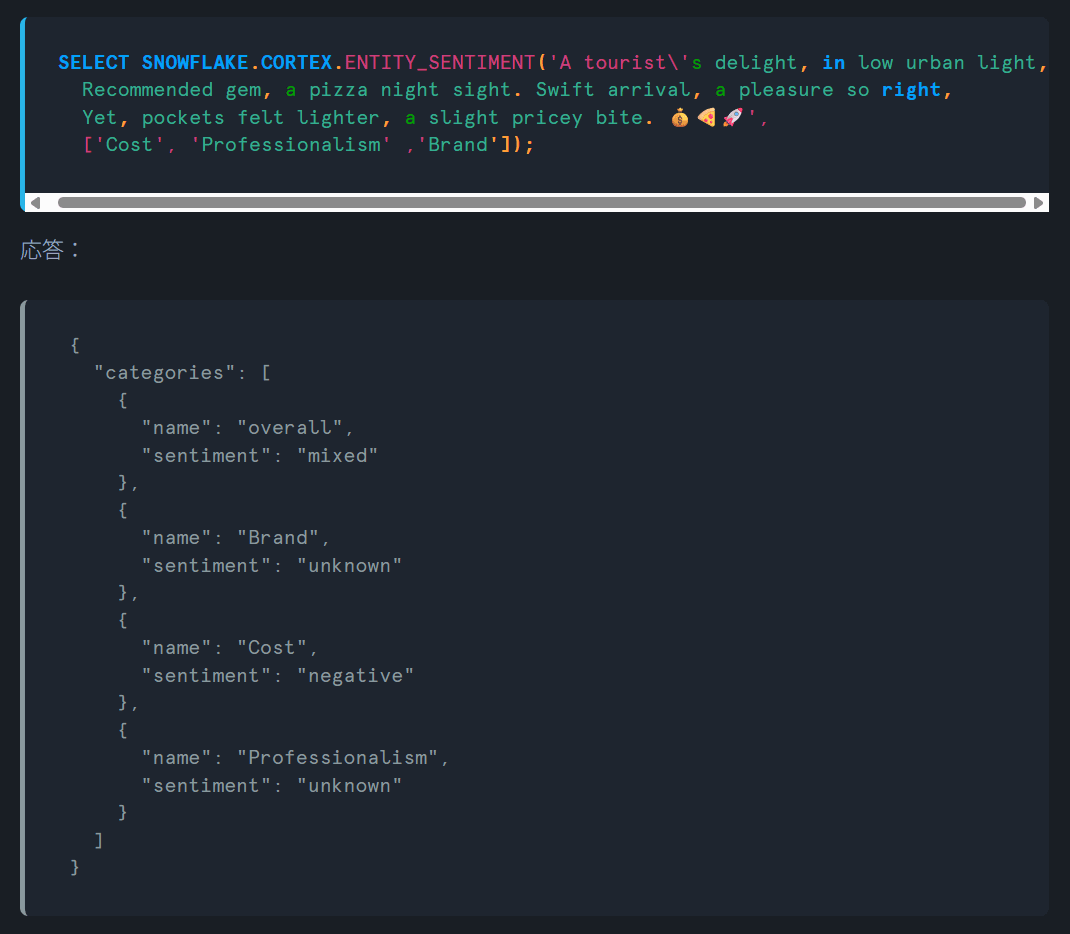
Task: Click the "unknown" sentiment under Professionalism
Action: coord(349,786)
